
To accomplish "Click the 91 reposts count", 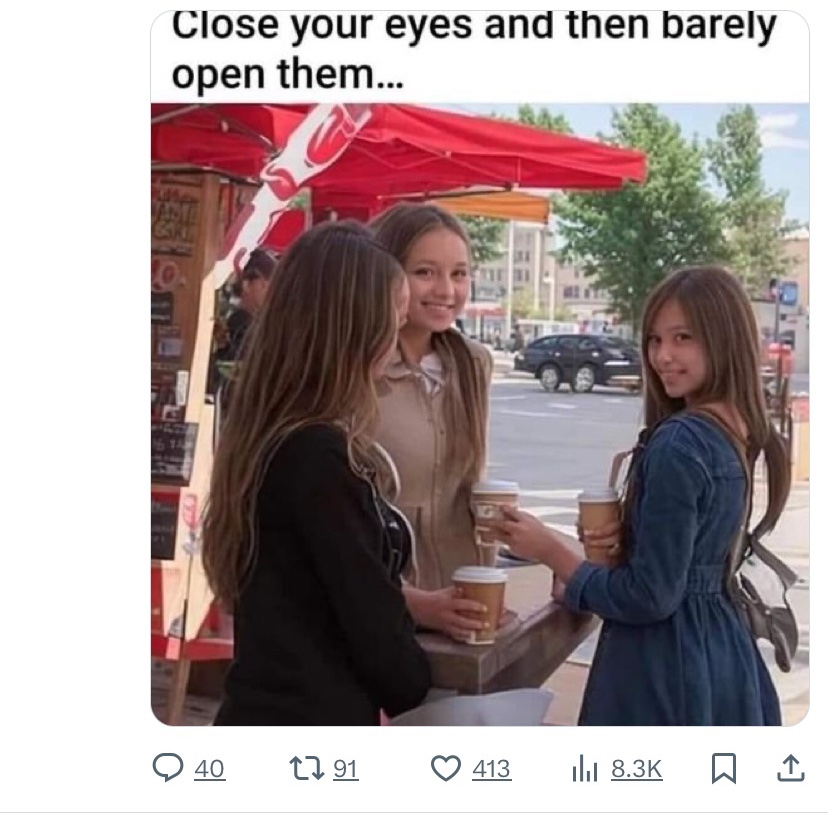I will [x=345, y=769].
